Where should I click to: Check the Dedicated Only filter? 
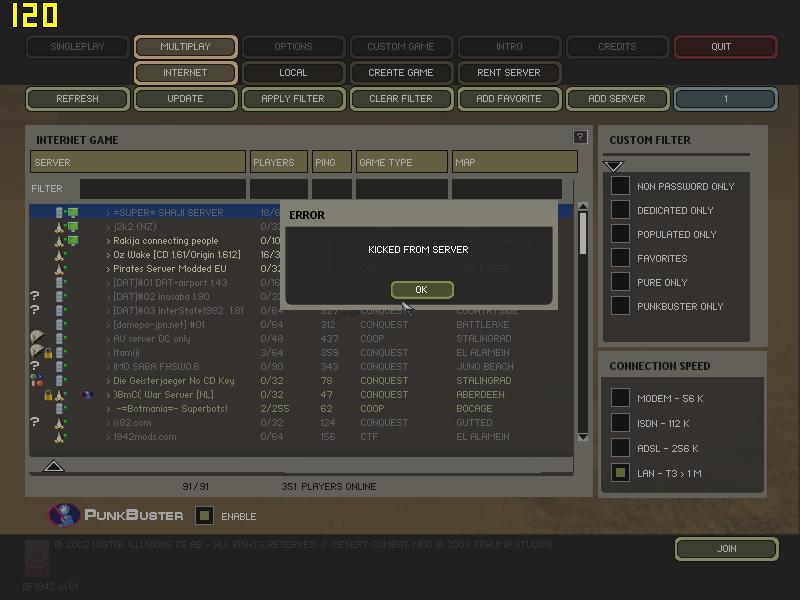click(x=620, y=210)
